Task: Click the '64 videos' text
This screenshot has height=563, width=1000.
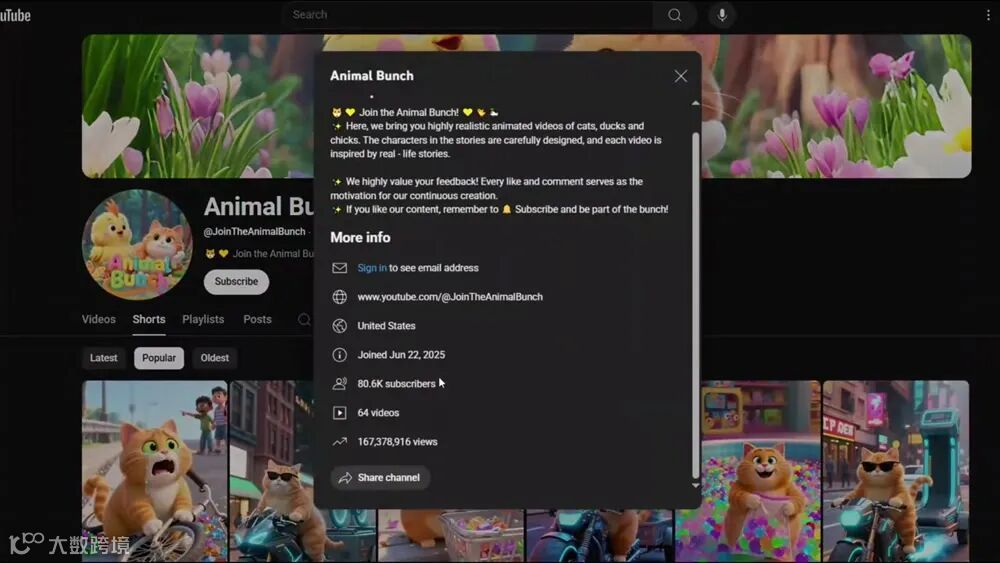Action: (x=378, y=413)
